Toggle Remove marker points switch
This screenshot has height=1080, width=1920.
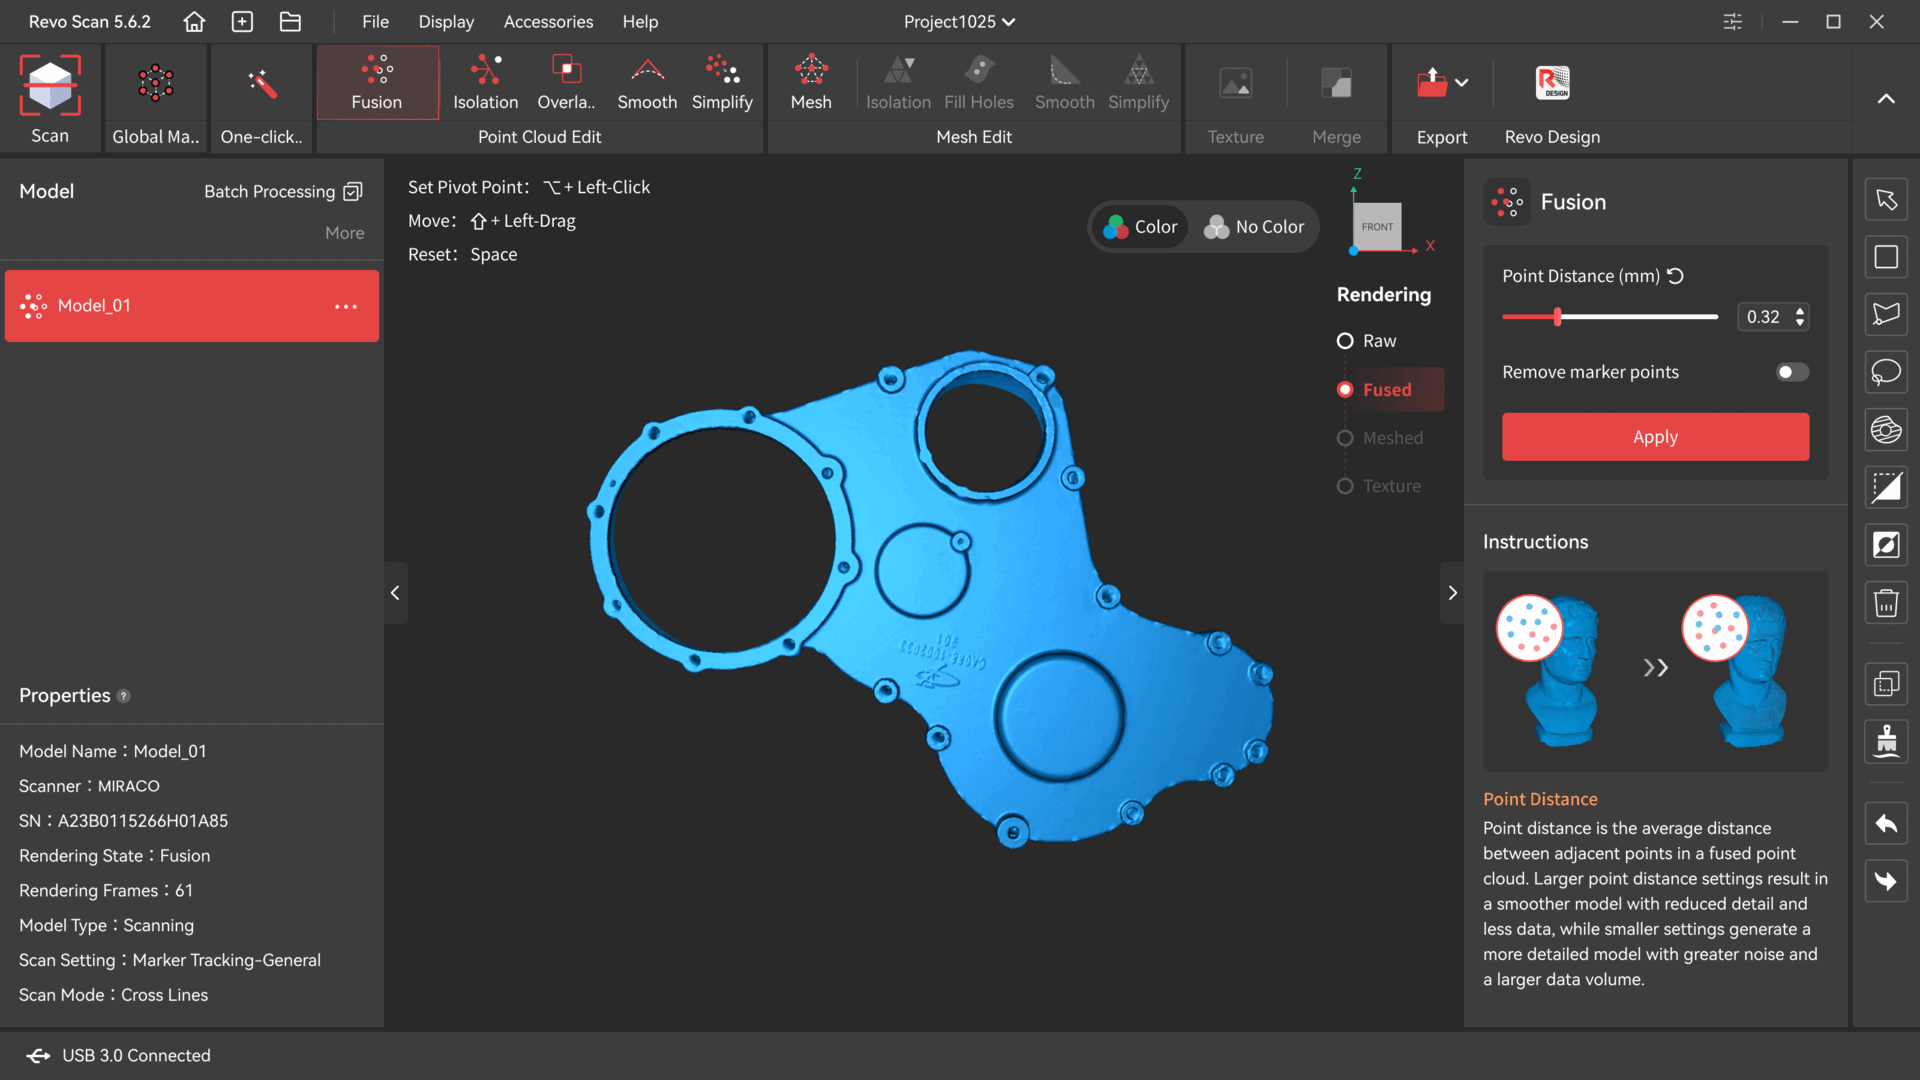tap(1791, 372)
